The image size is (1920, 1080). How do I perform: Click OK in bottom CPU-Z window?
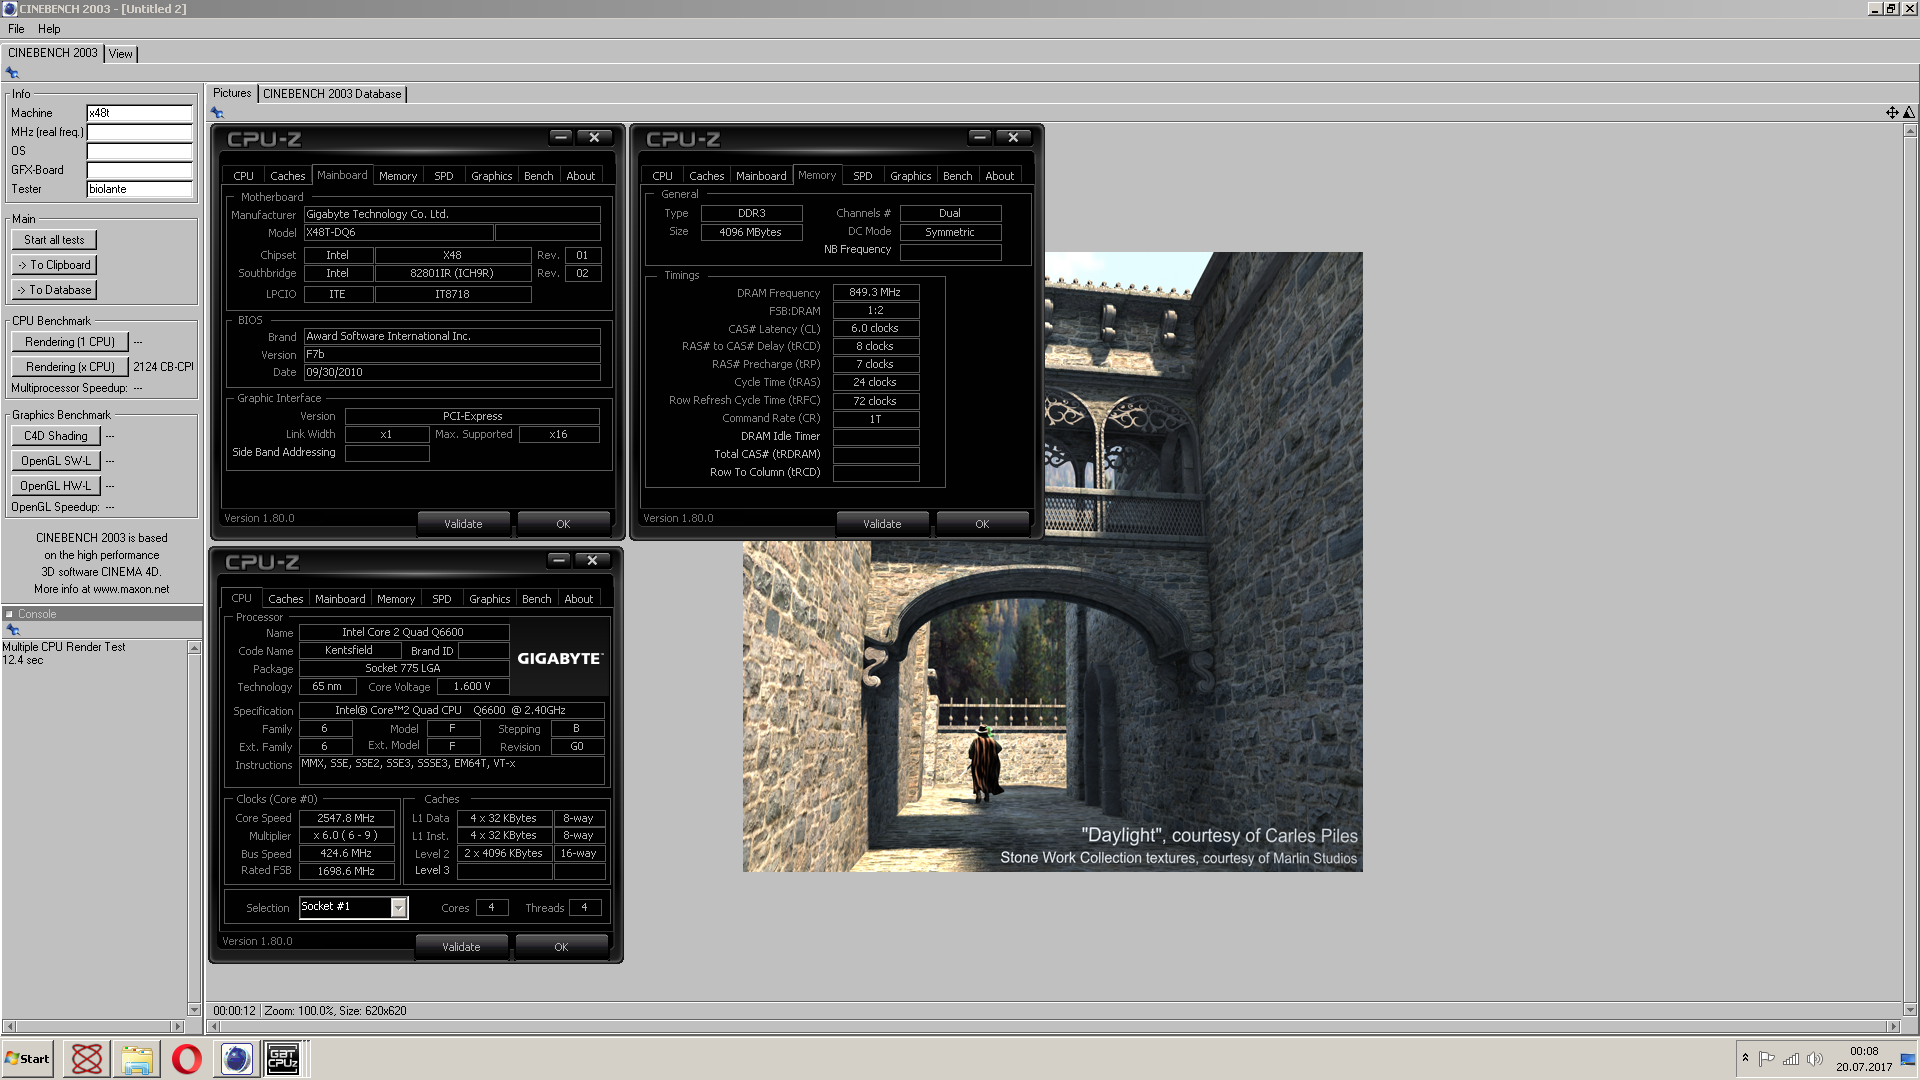tap(561, 947)
